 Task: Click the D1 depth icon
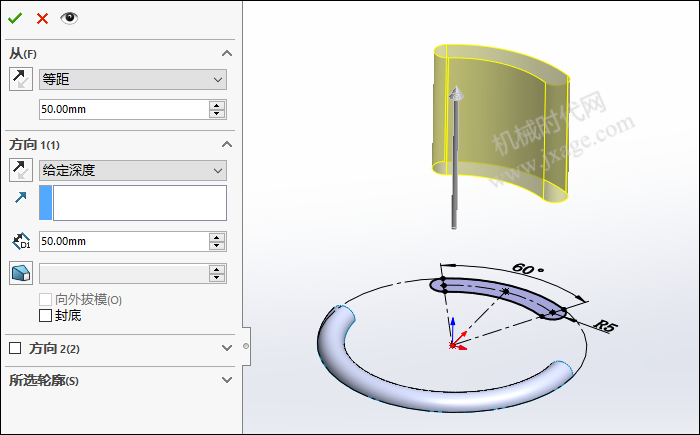21,241
